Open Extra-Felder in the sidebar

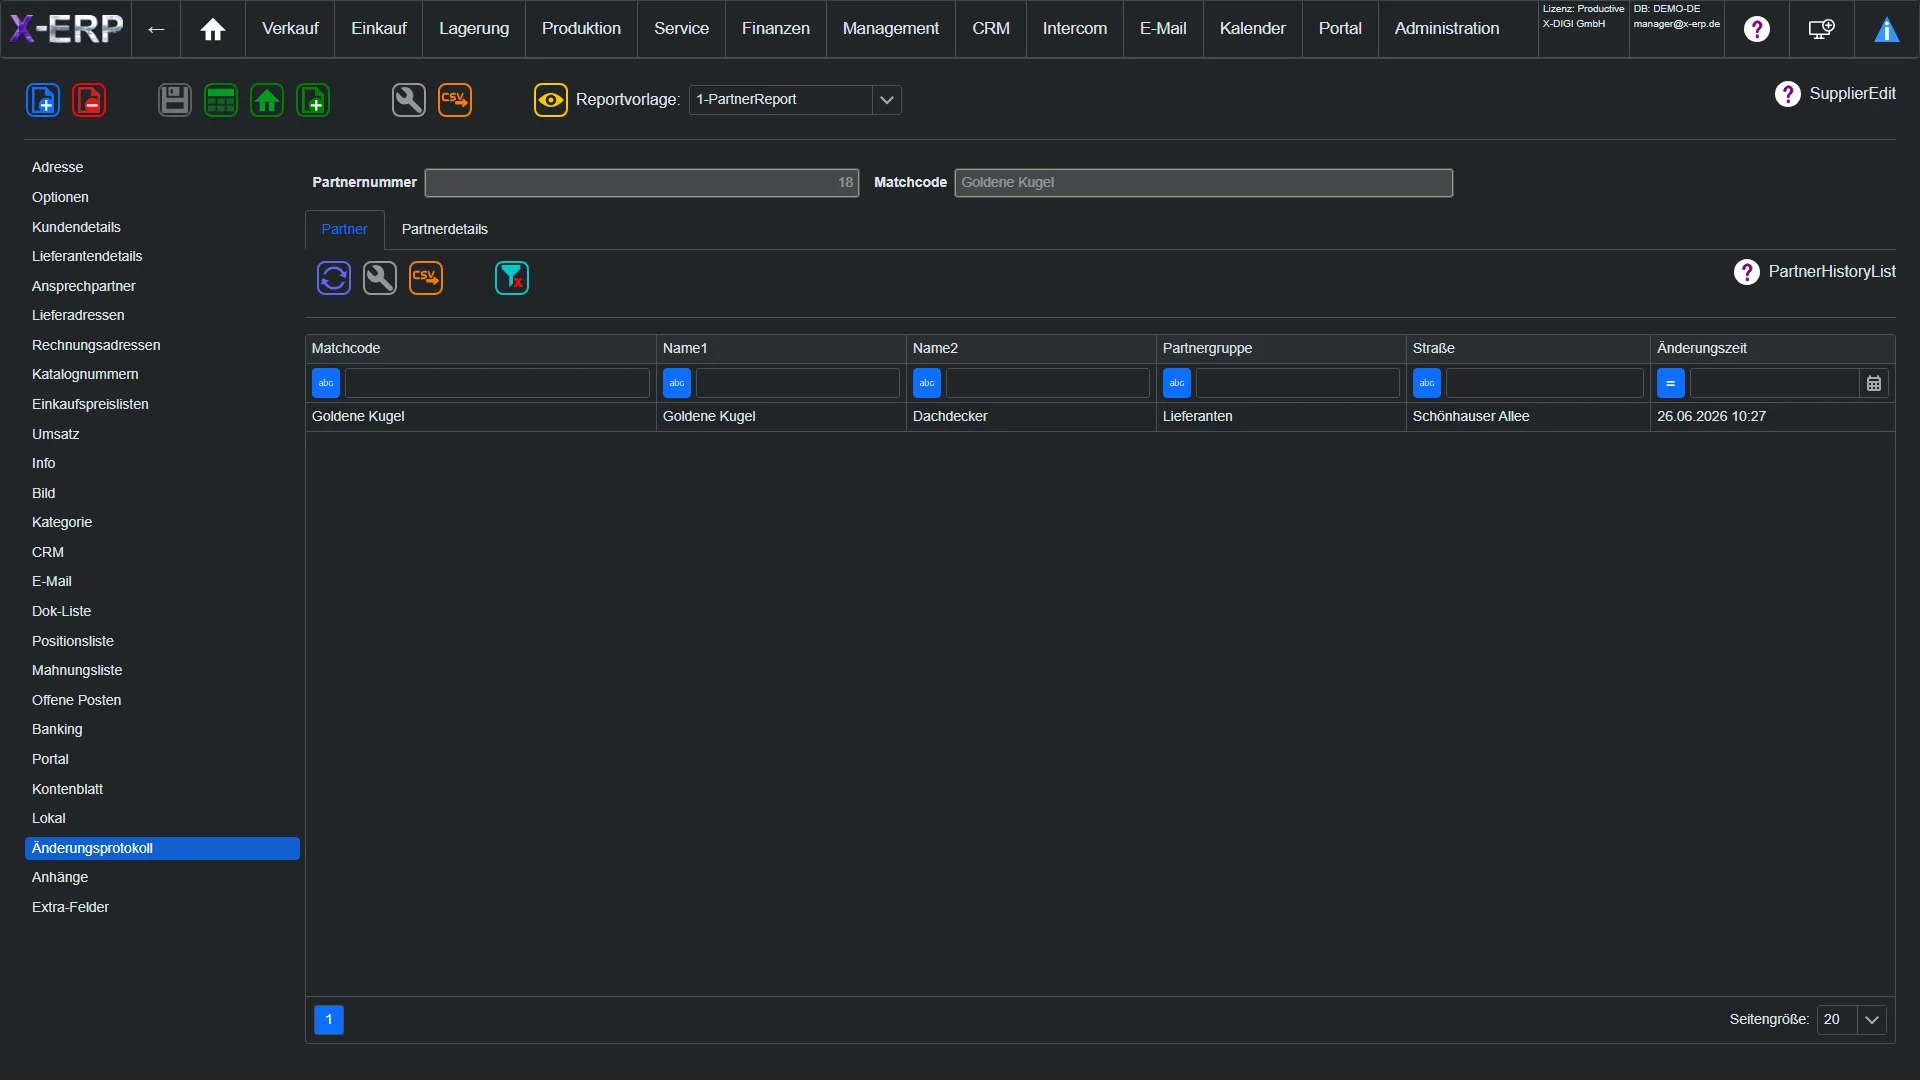coord(162,908)
